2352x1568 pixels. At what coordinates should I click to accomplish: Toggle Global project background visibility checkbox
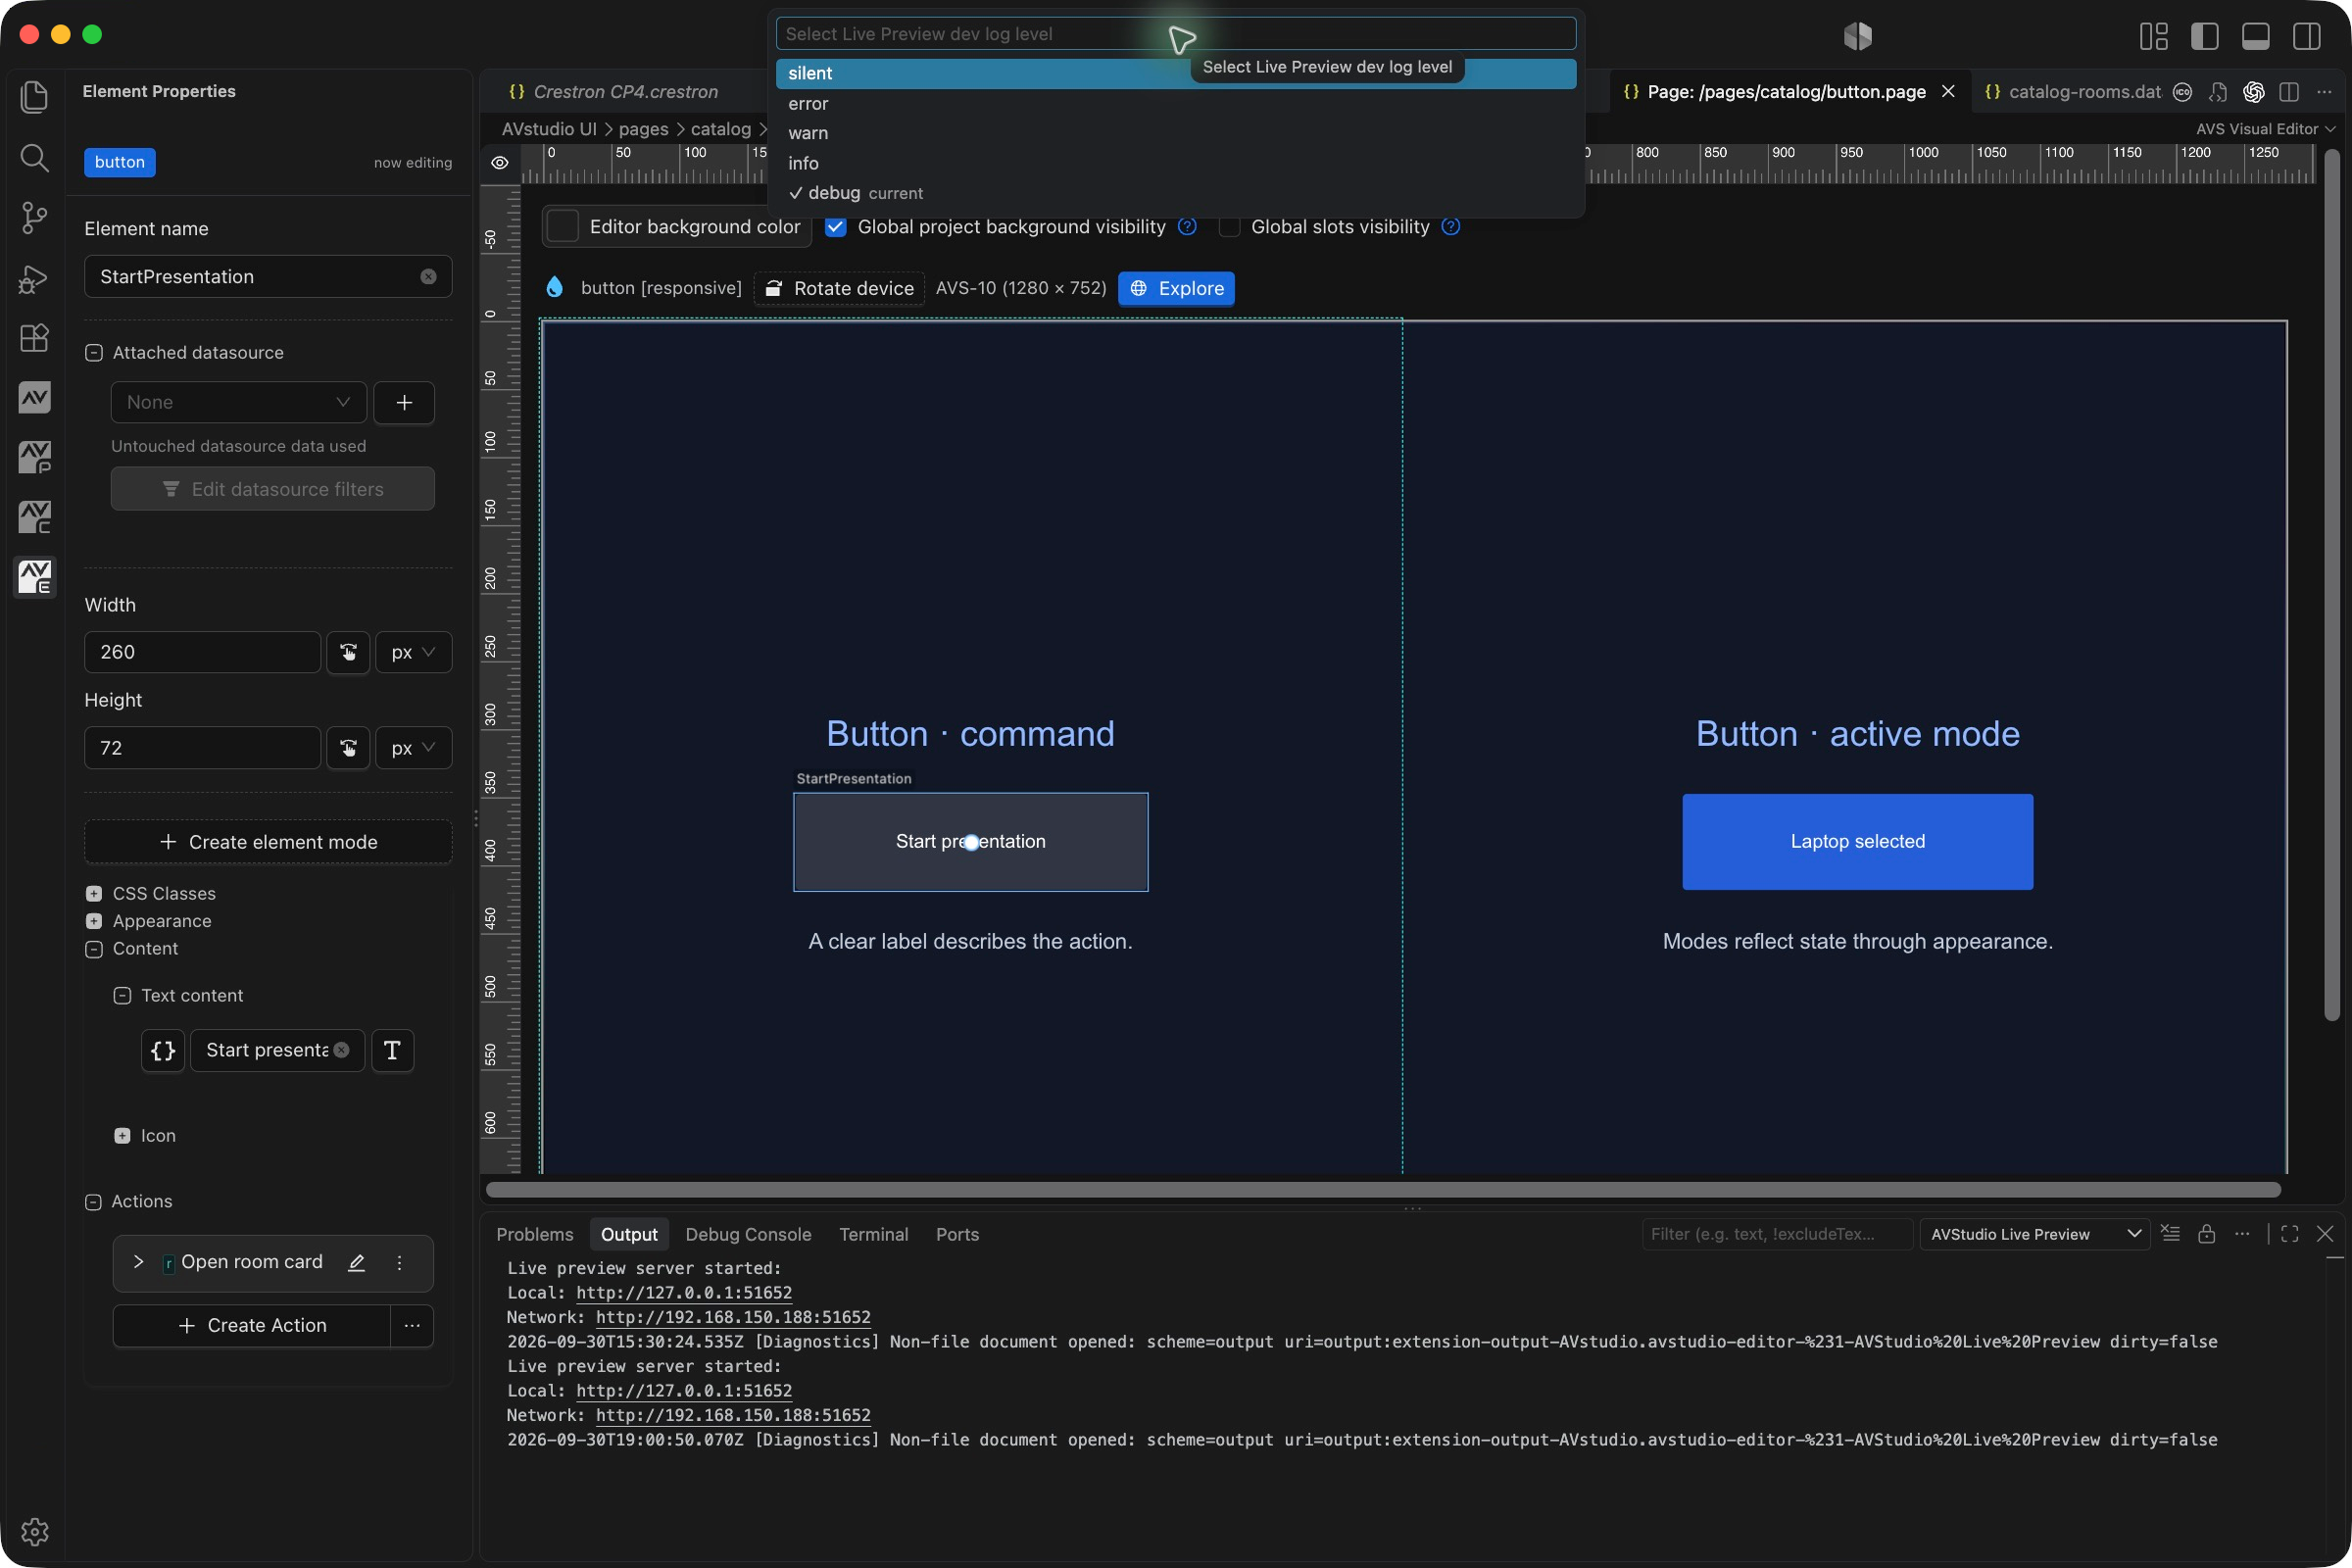(836, 227)
